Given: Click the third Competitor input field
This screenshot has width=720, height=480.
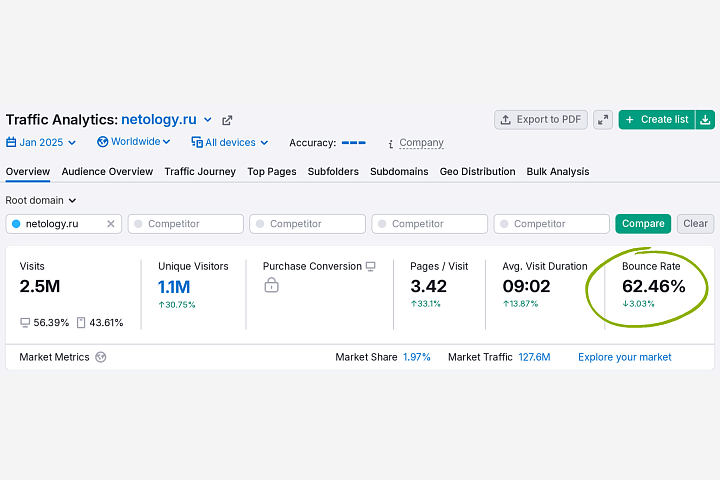Looking at the screenshot, I should (430, 224).
